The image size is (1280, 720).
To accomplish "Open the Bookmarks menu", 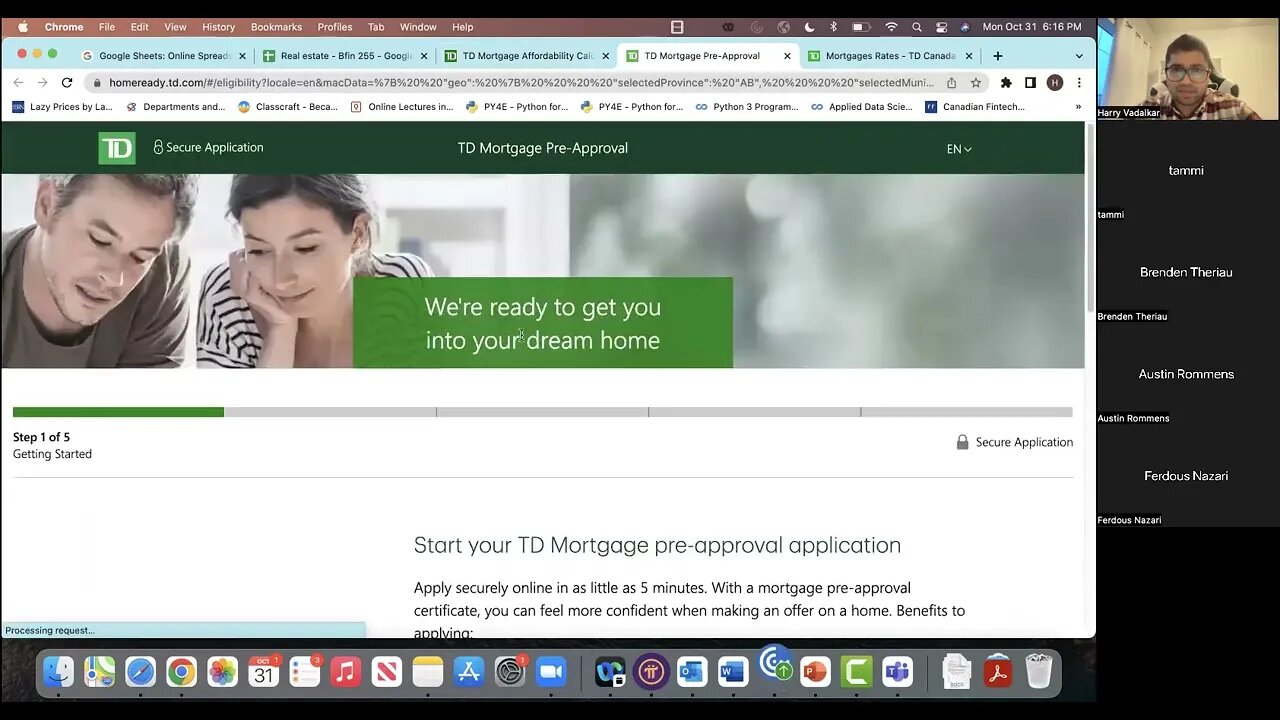I will pyautogui.click(x=276, y=27).
